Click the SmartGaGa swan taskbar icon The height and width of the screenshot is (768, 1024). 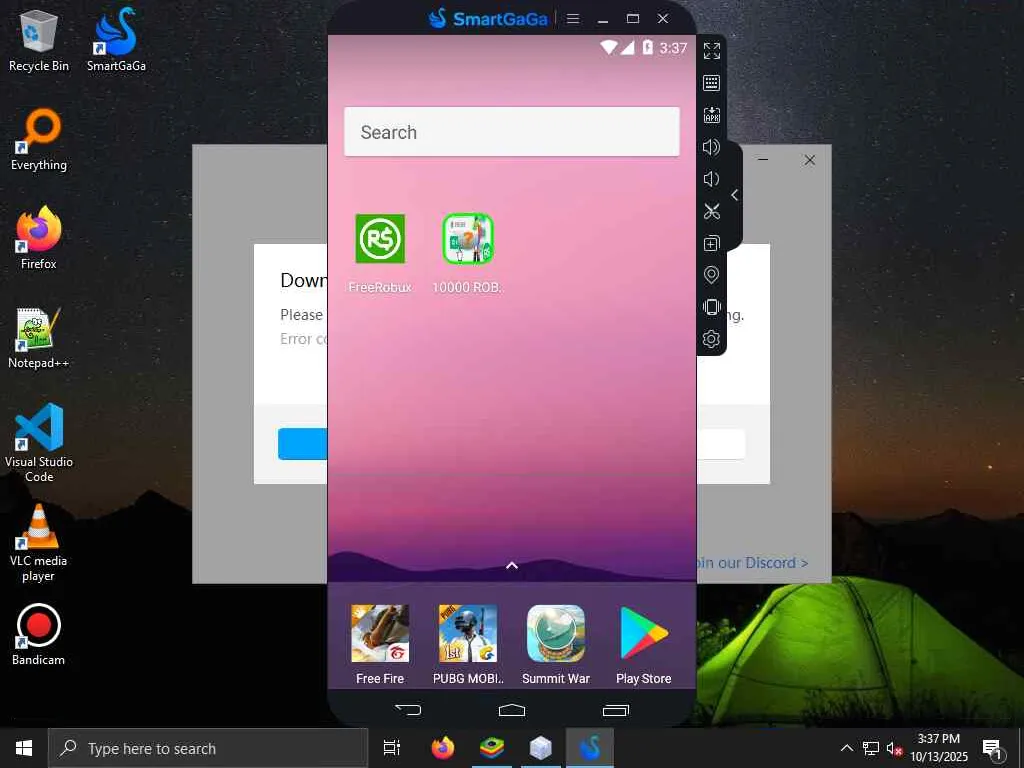click(x=589, y=748)
